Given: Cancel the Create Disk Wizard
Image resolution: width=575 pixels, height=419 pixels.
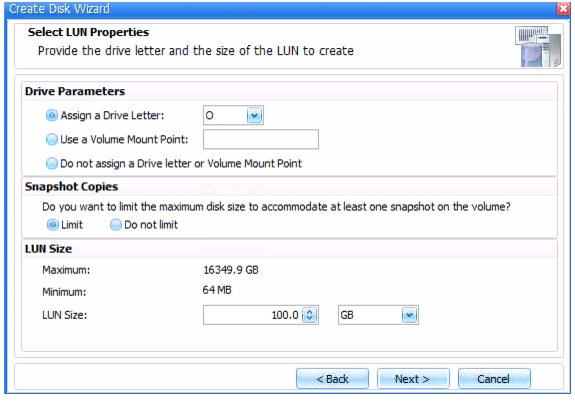Looking at the screenshot, I should (494, 379).
